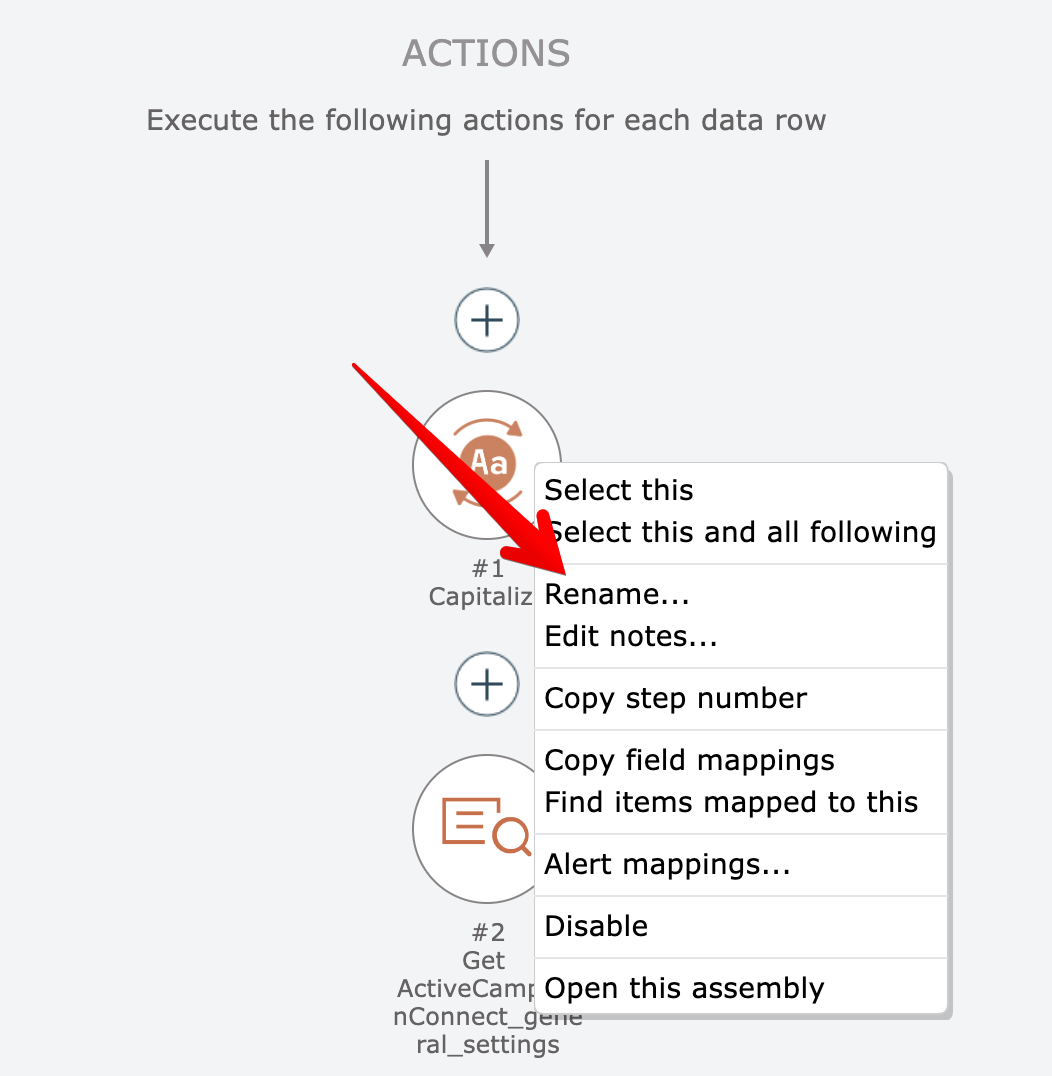Choose "Select this" from the context menu
1052x1076 pixels.
tap(619, 490)
